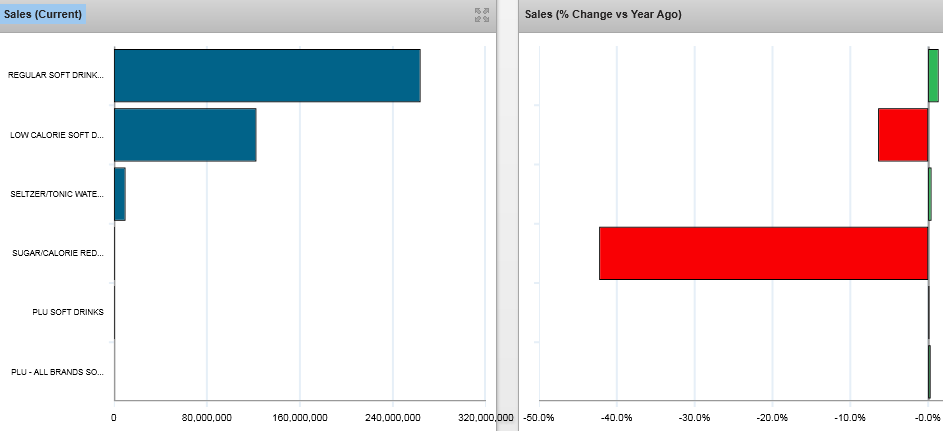
Task: Click the SELTZER/TONIC WATE... category label
Action: (x=57, y=193)
